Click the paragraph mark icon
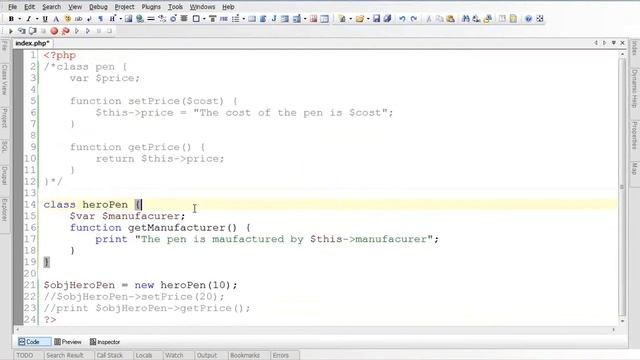 tap(100, 19)
